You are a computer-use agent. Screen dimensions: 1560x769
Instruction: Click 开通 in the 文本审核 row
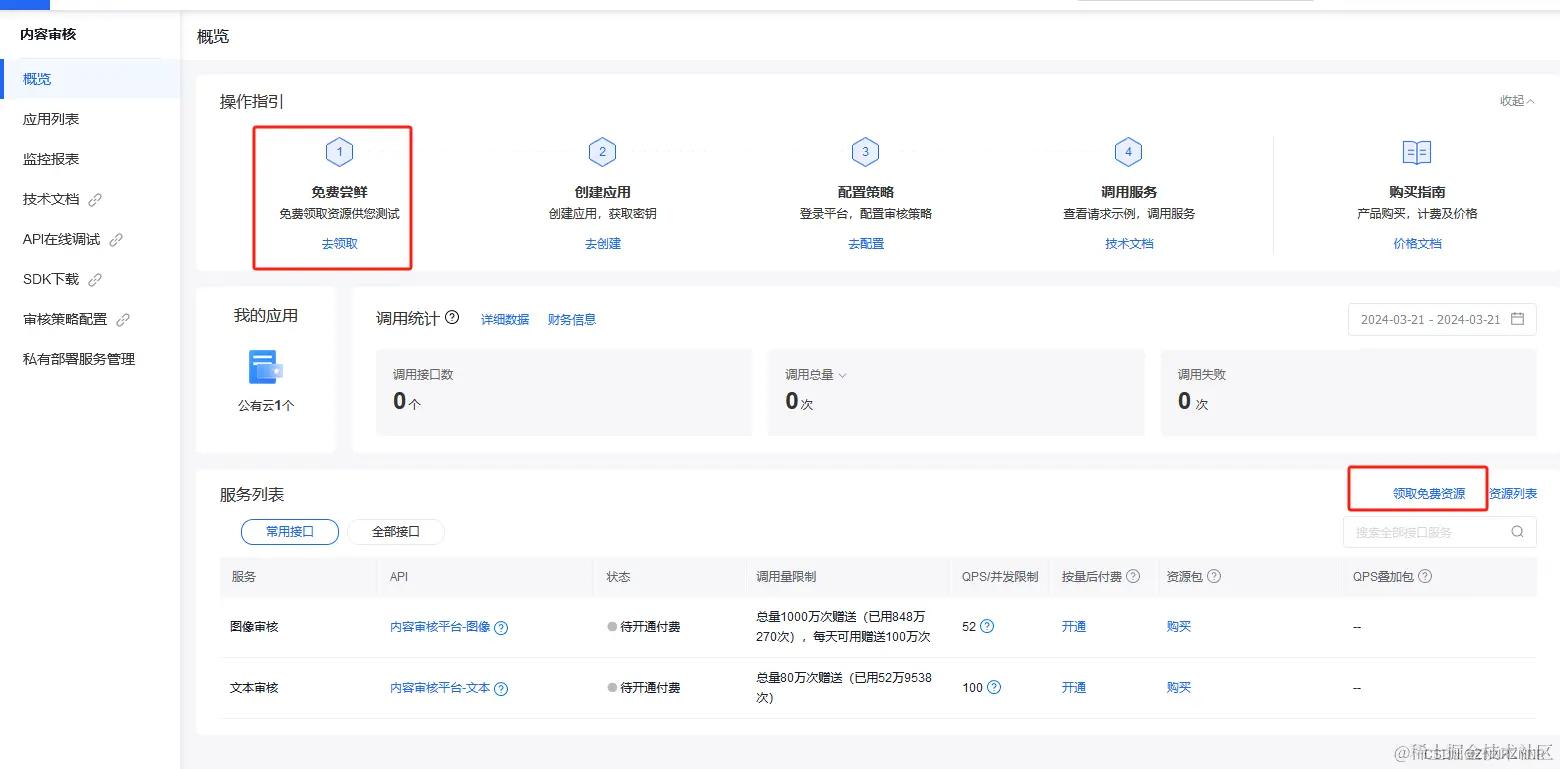[x=1074, y=688]
